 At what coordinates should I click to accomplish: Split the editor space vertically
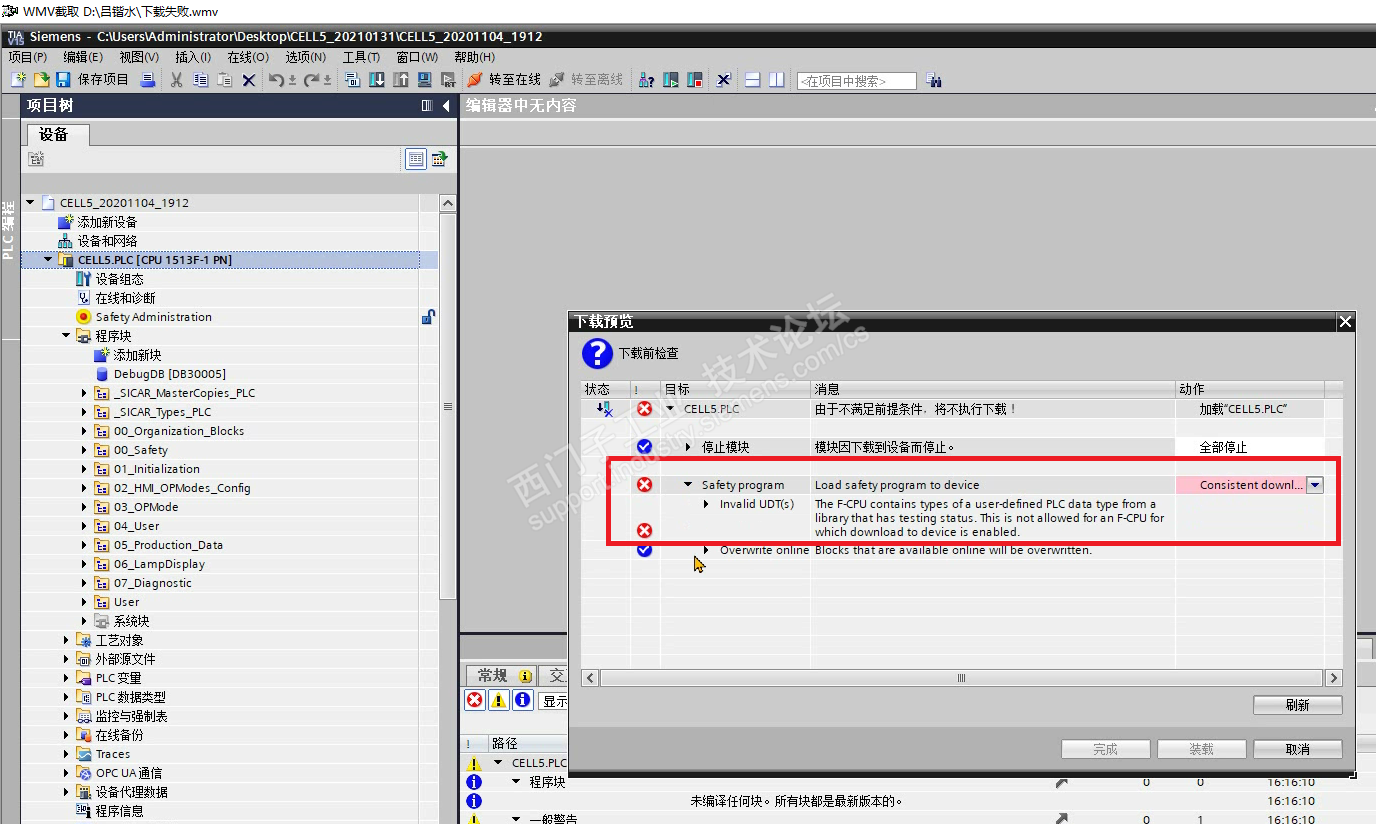(777, 80)
